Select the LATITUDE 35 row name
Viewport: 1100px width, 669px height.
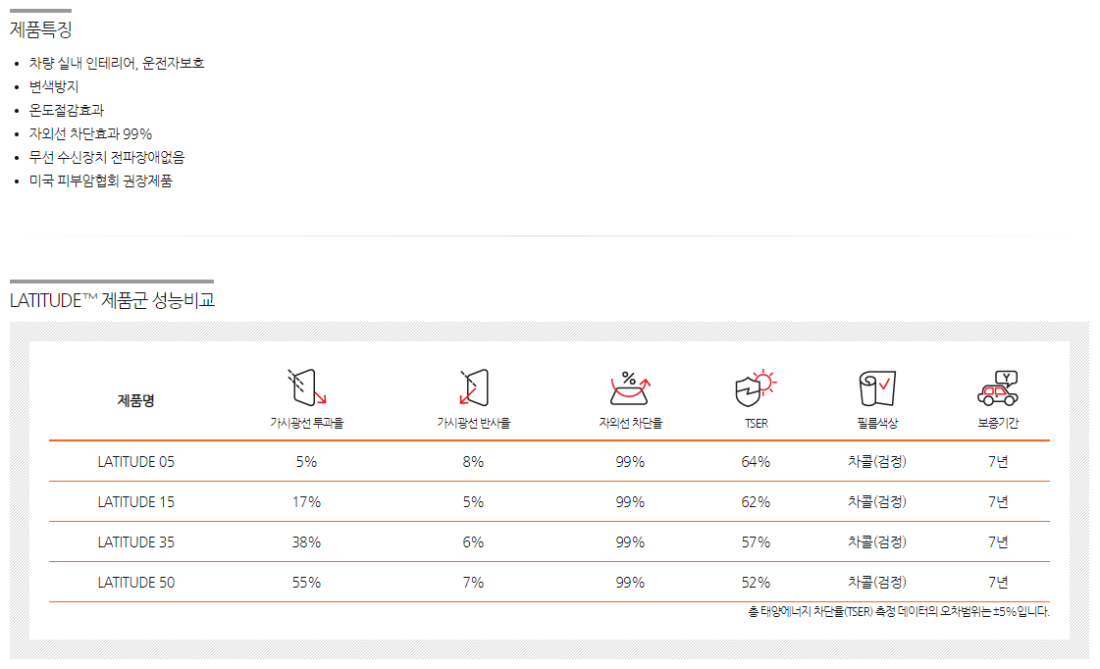point(136,542)
